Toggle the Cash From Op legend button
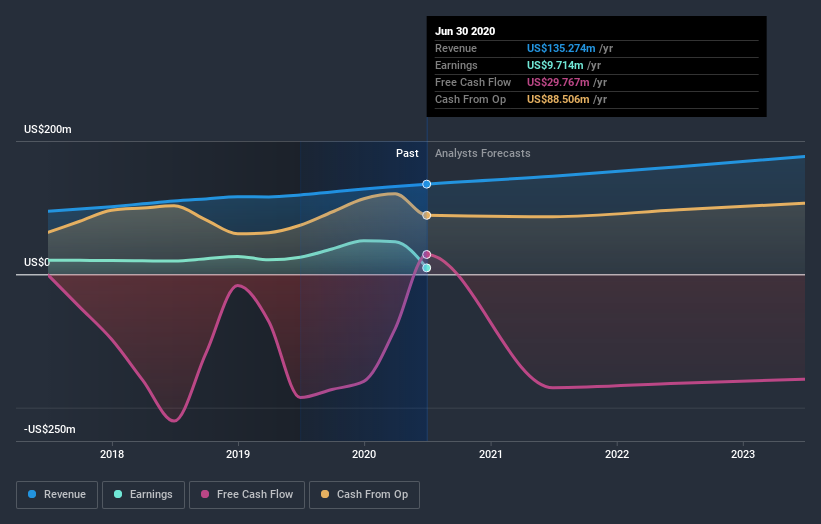Image resolution: width=821 pixels, height=524 pixels. 364,495
